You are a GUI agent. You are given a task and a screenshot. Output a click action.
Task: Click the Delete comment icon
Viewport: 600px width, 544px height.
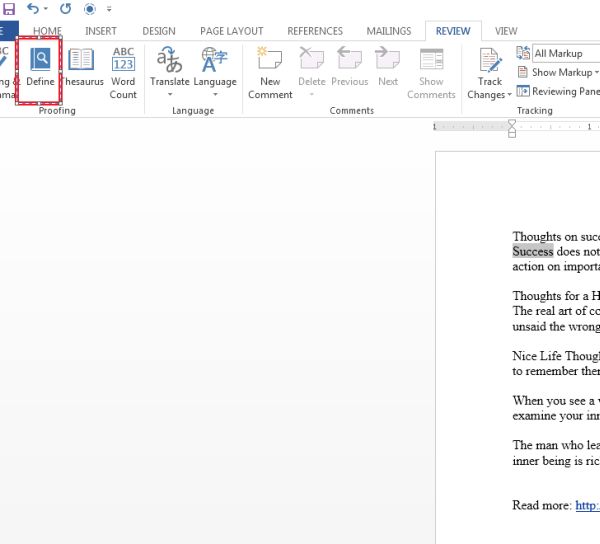[312, 58]
